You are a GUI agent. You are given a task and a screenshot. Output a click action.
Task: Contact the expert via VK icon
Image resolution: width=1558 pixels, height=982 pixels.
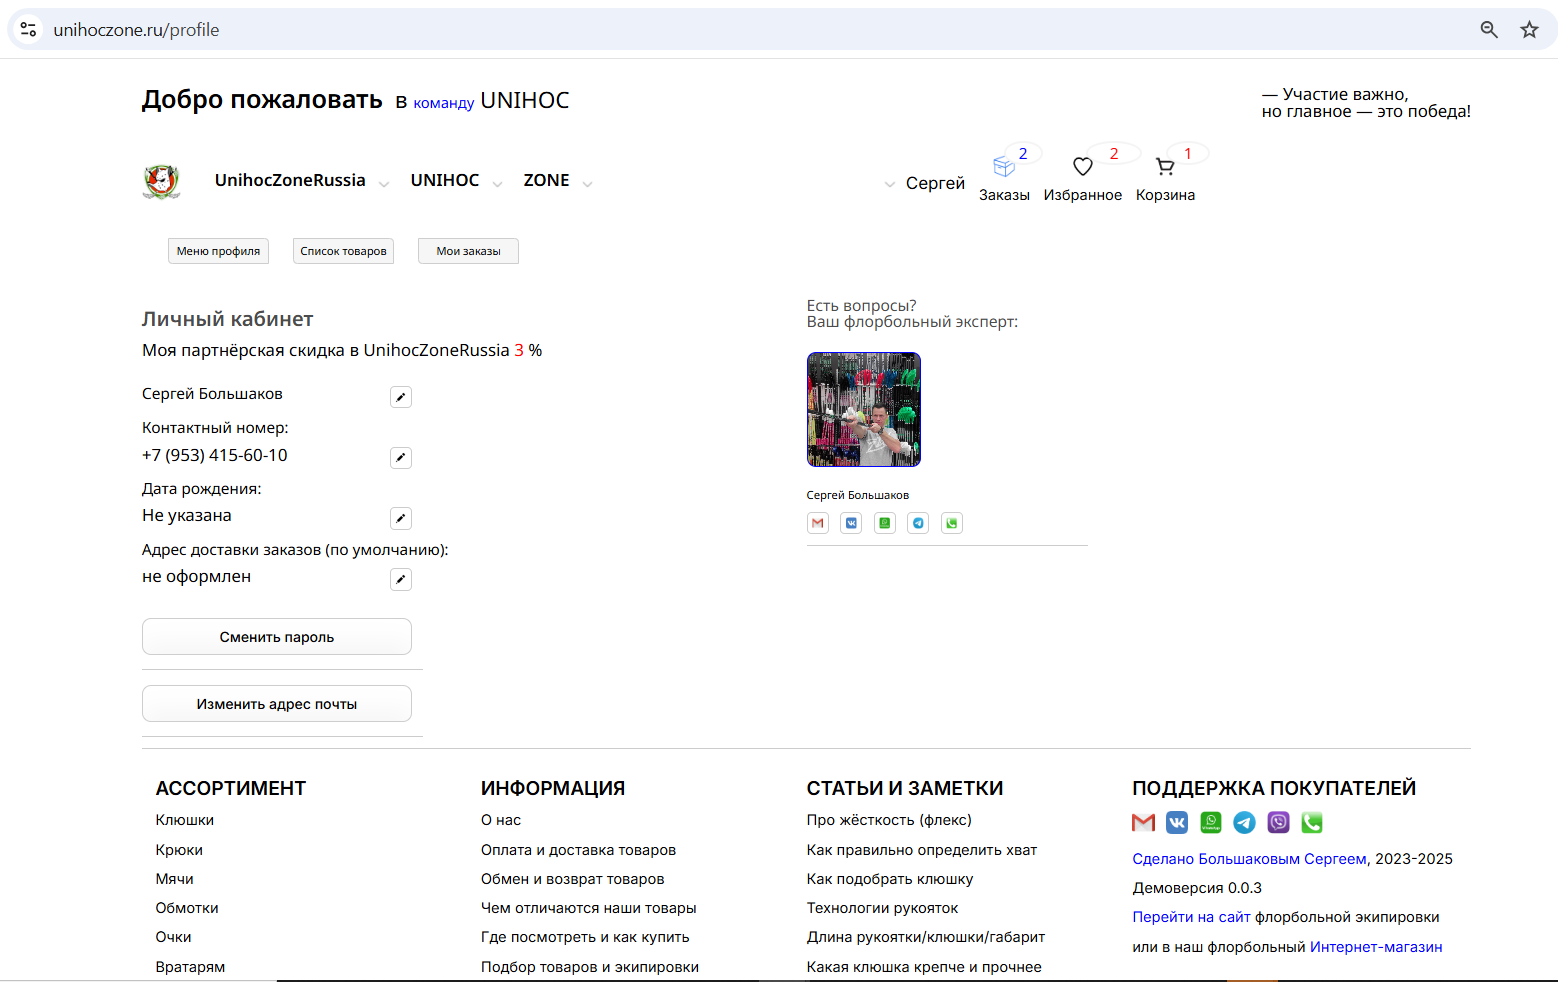pos(851,523)
